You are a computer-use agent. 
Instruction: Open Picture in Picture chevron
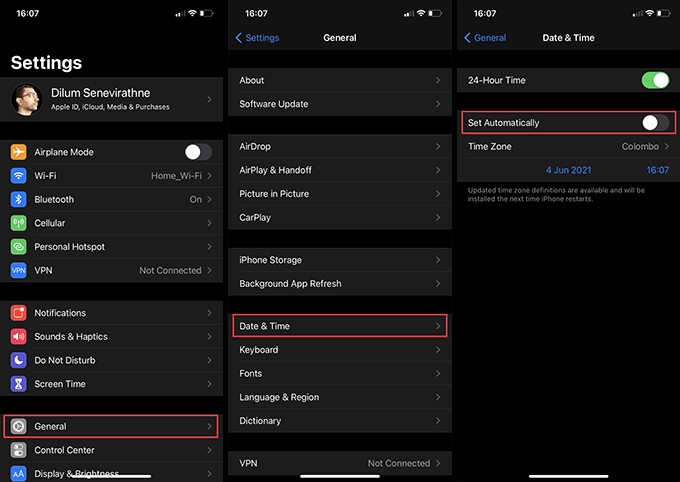[x=438, y=193]
